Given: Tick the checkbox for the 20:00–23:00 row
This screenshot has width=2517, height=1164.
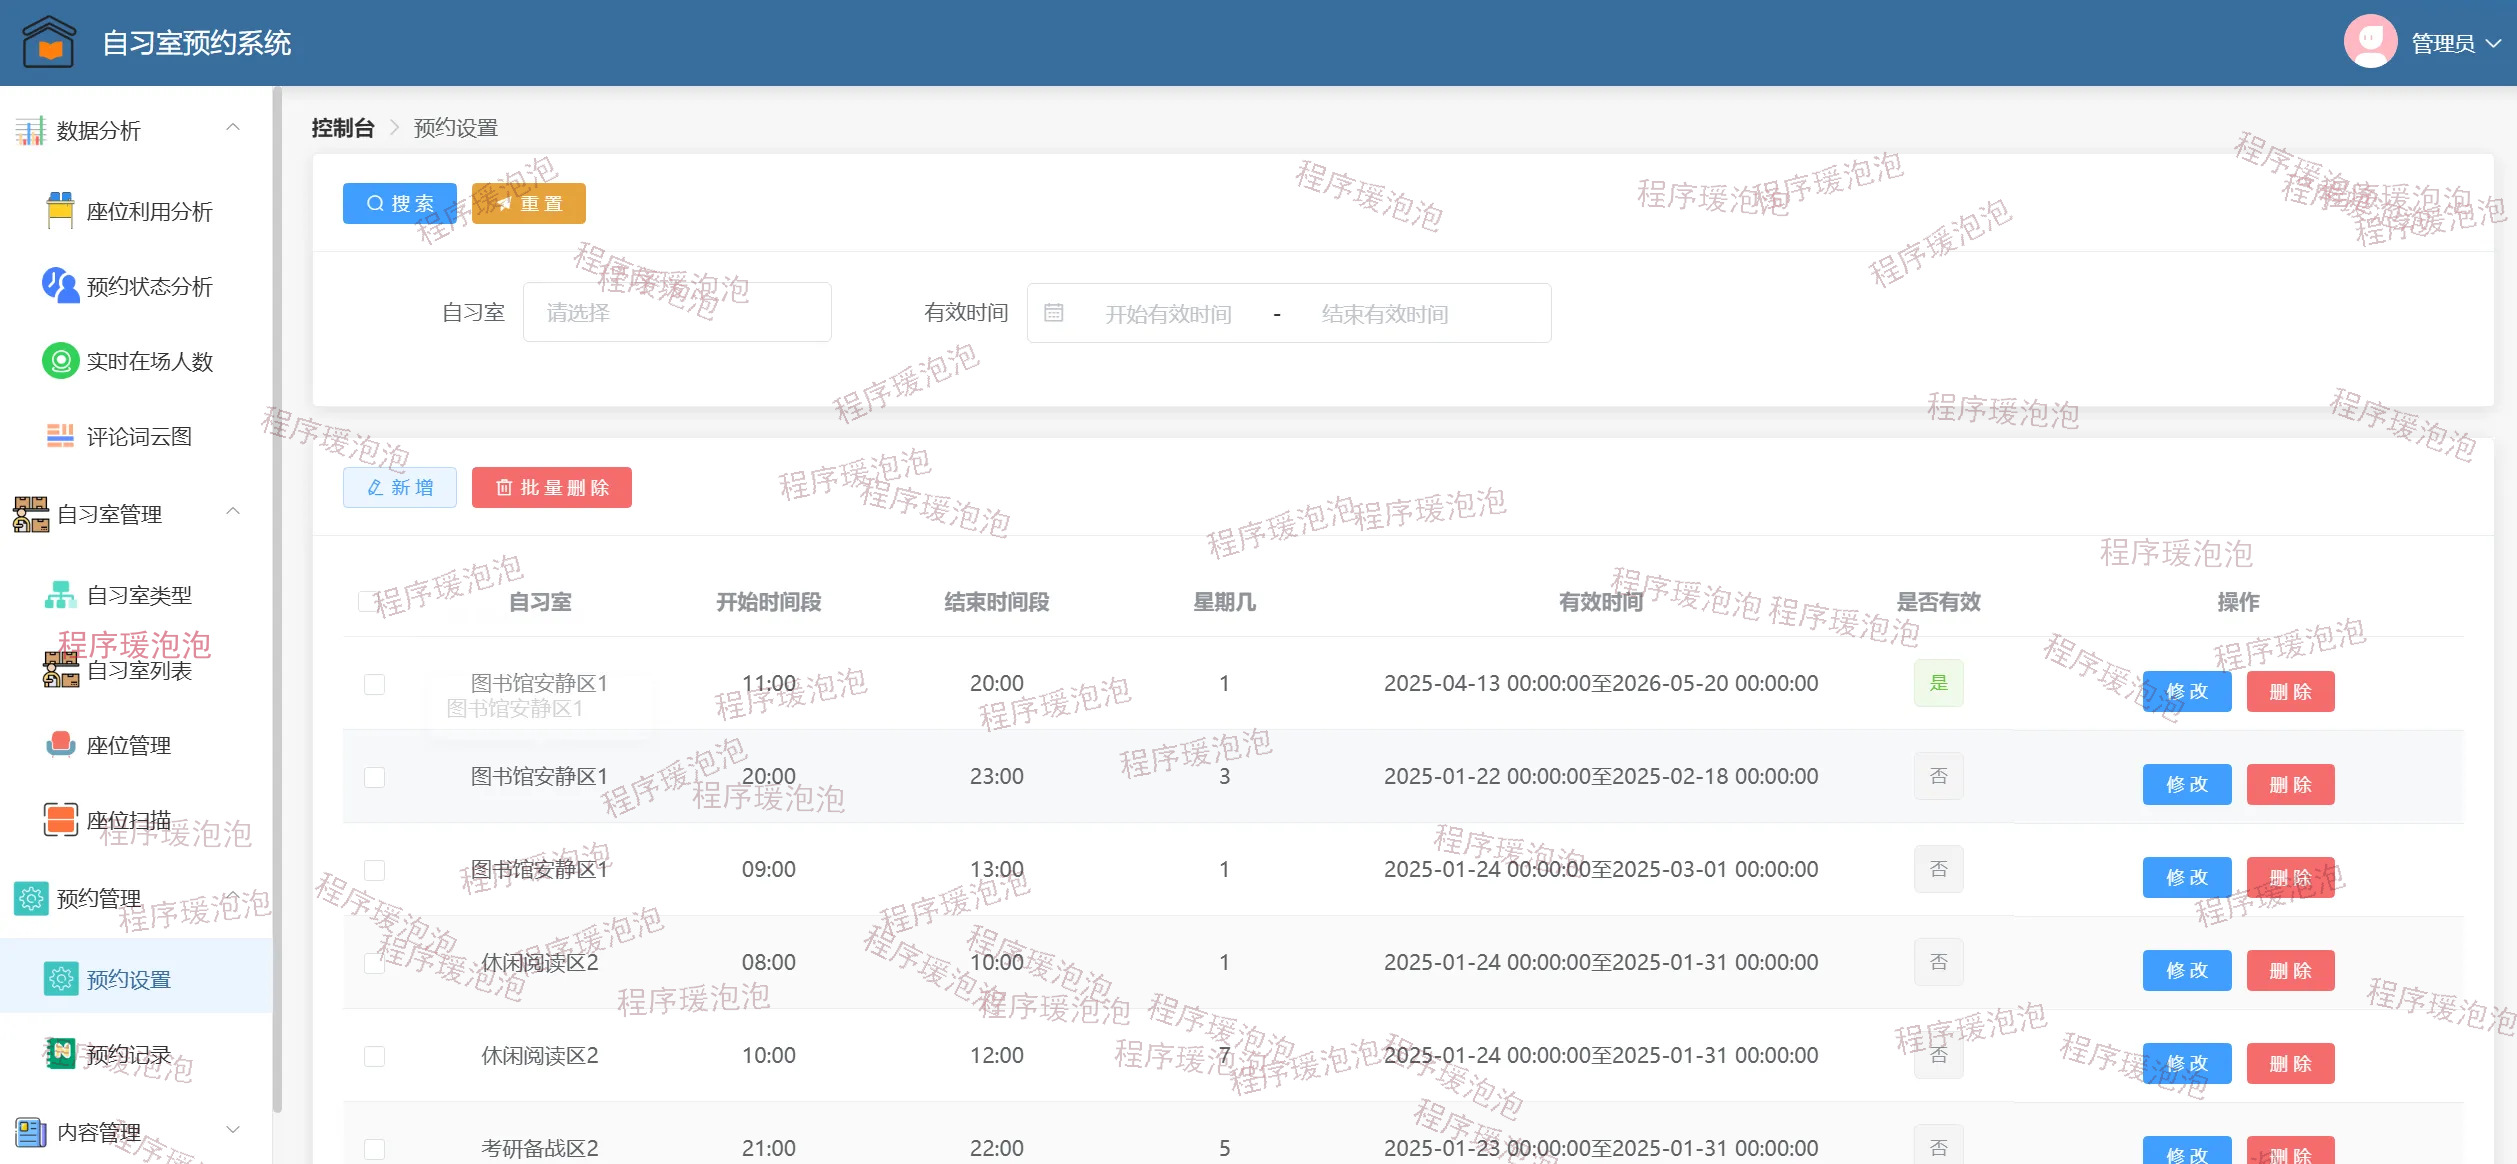Looking at the screenshot, I should [x=374, y=777].
